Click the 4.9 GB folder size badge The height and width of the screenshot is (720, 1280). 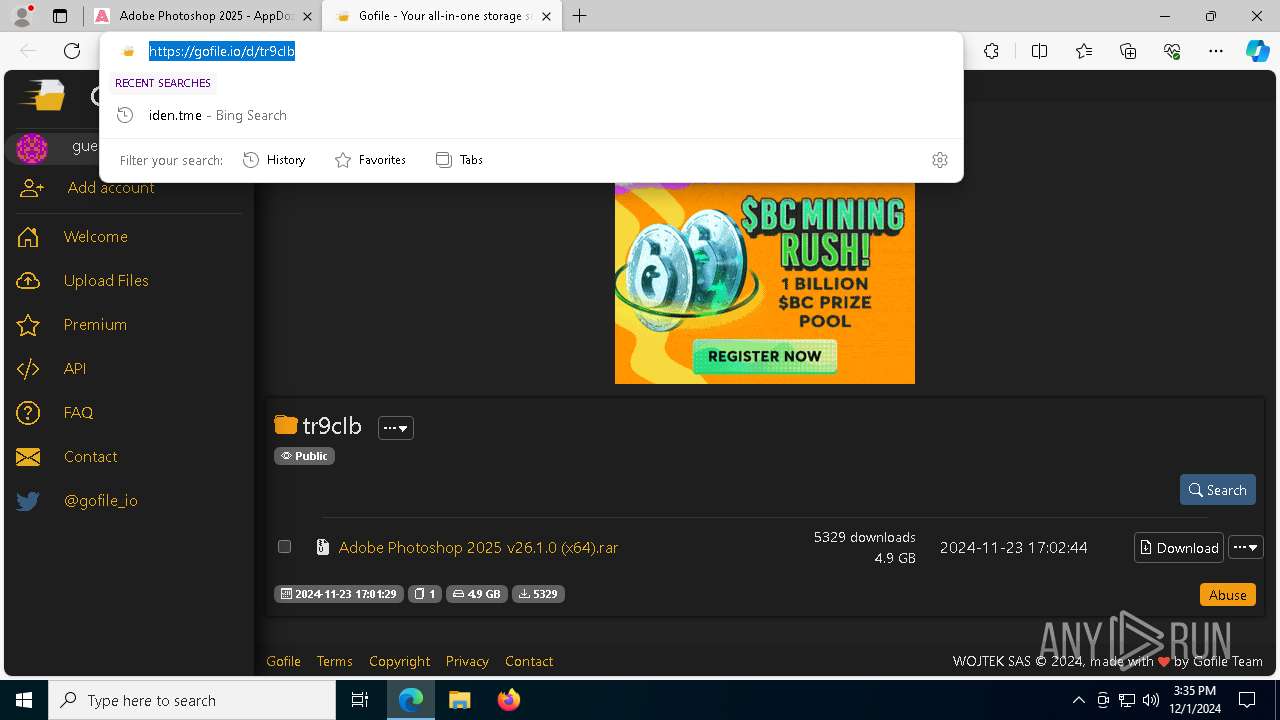tap(476, 594)
